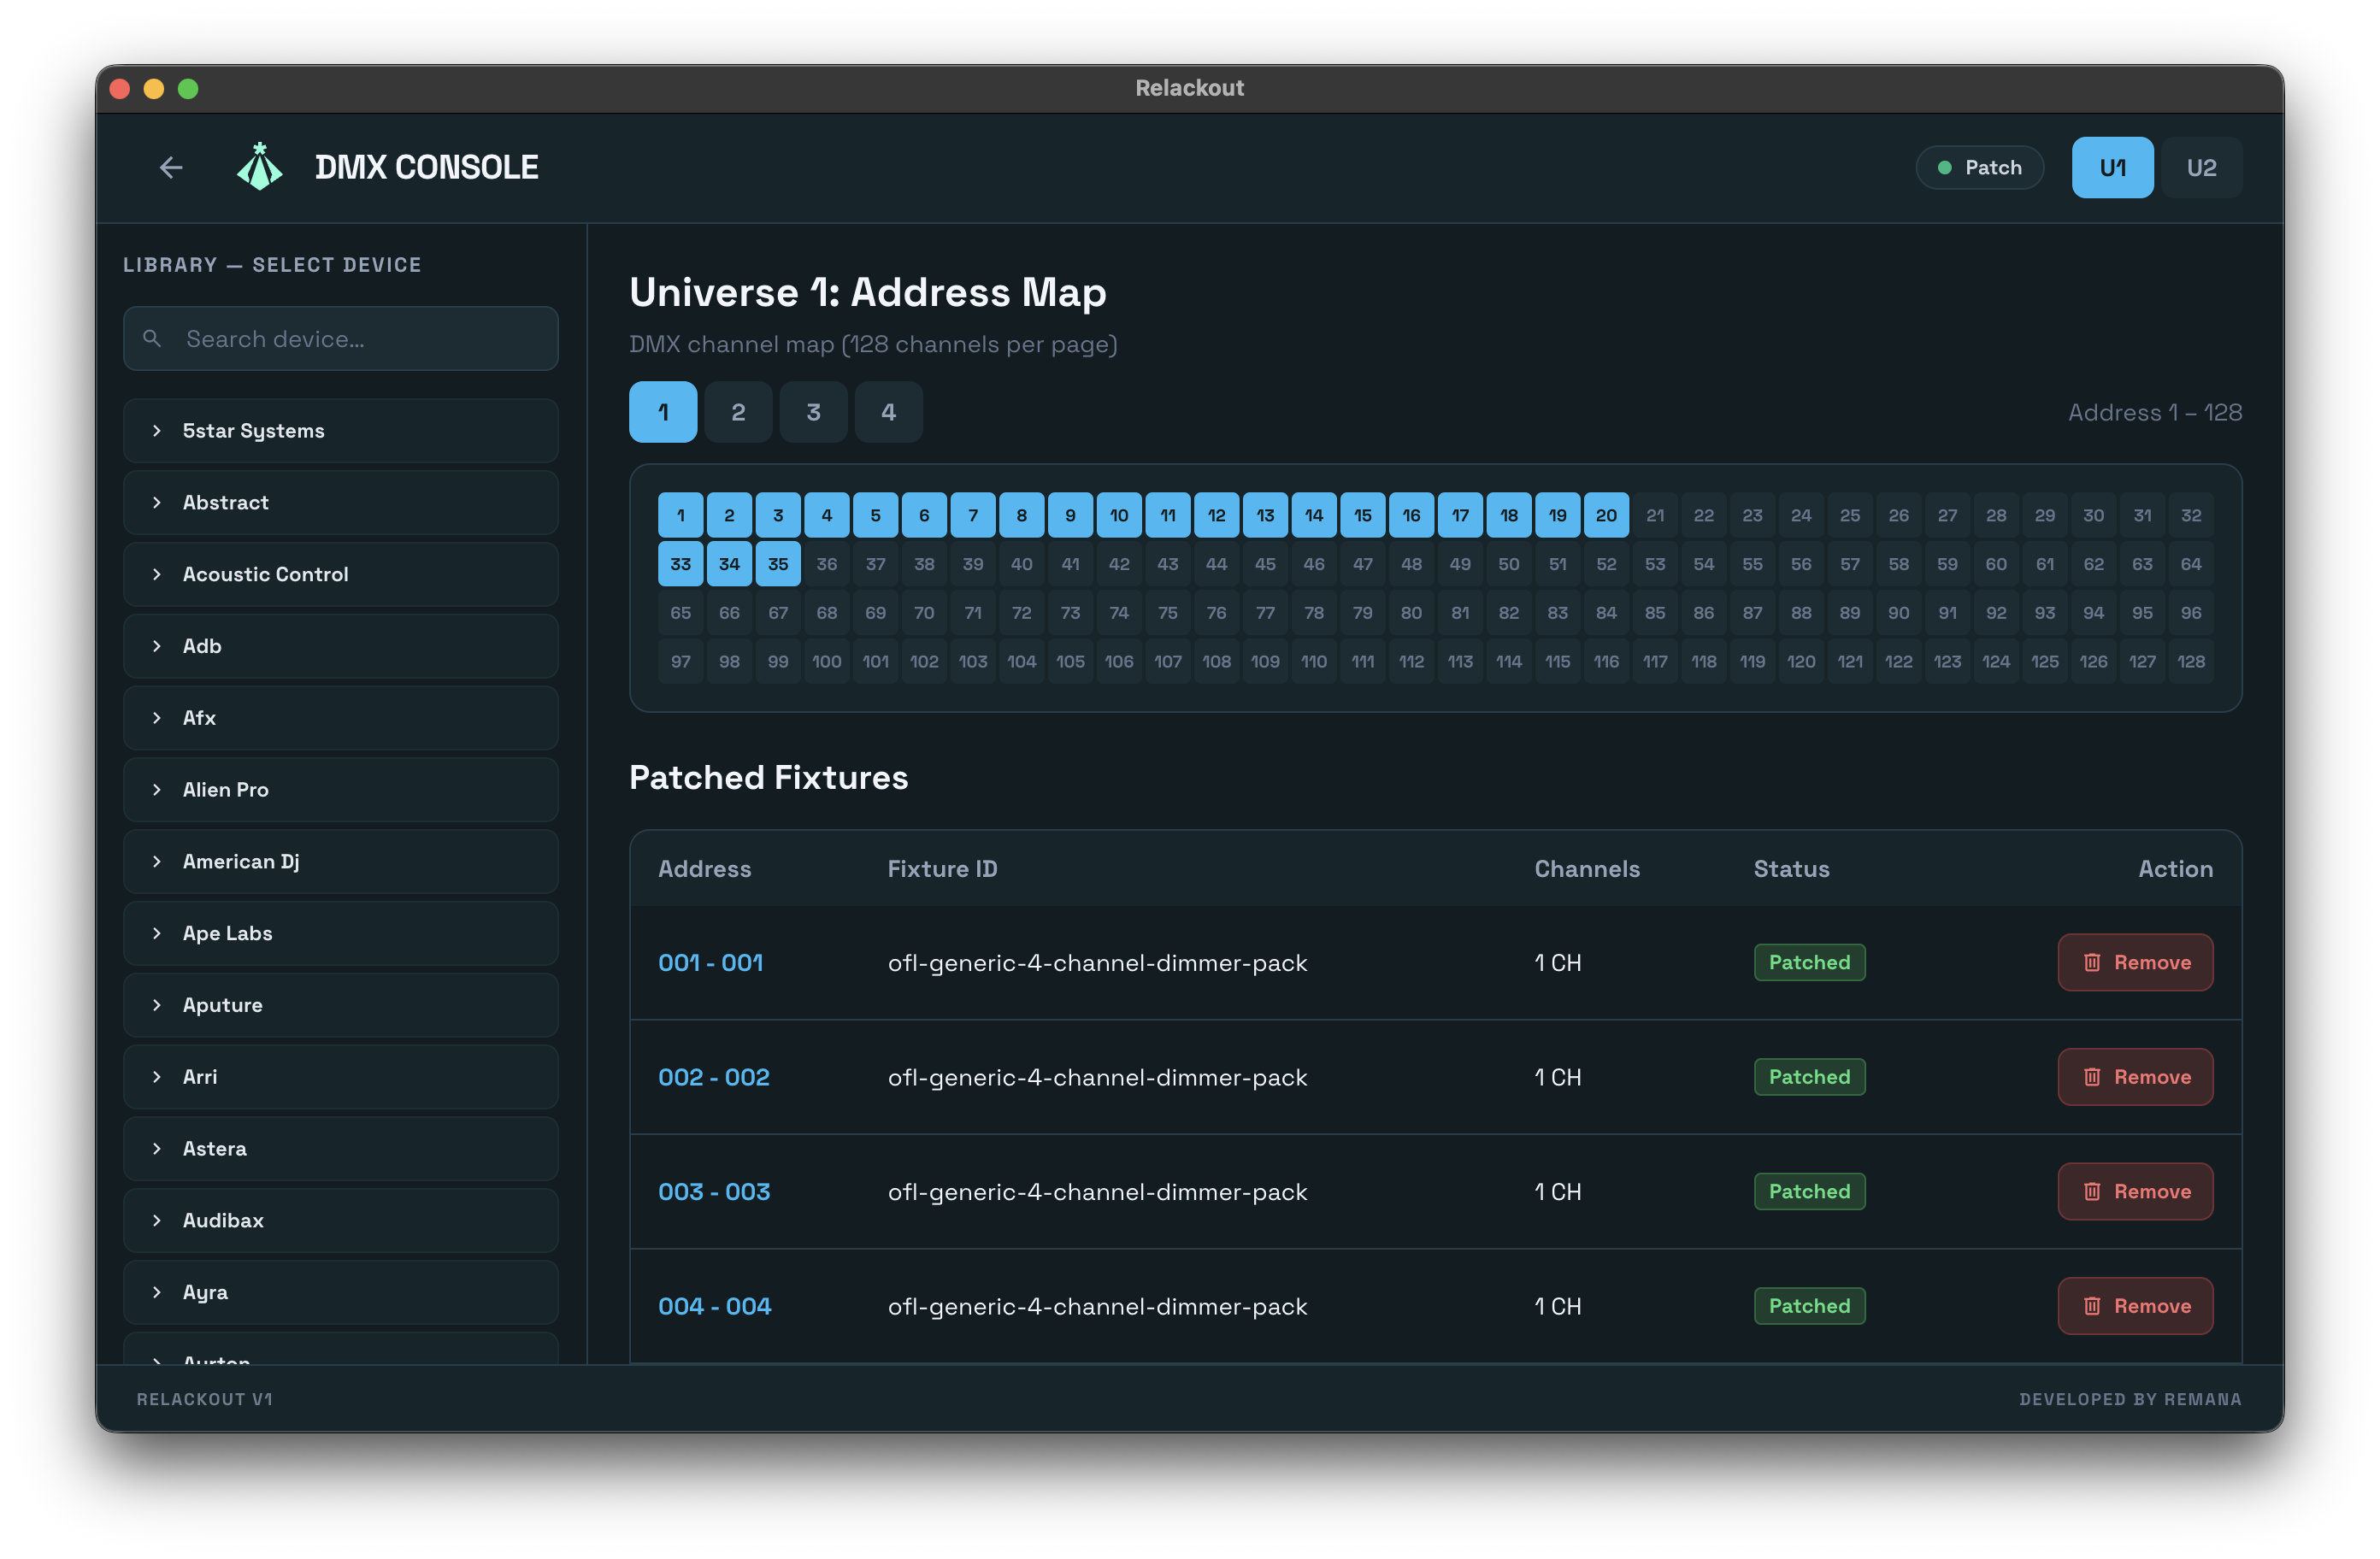The width and height of the screenshot is (2380, 1559).
Task: Click trash icon for fixture 002 - 002
Action: (2091, 1077)
